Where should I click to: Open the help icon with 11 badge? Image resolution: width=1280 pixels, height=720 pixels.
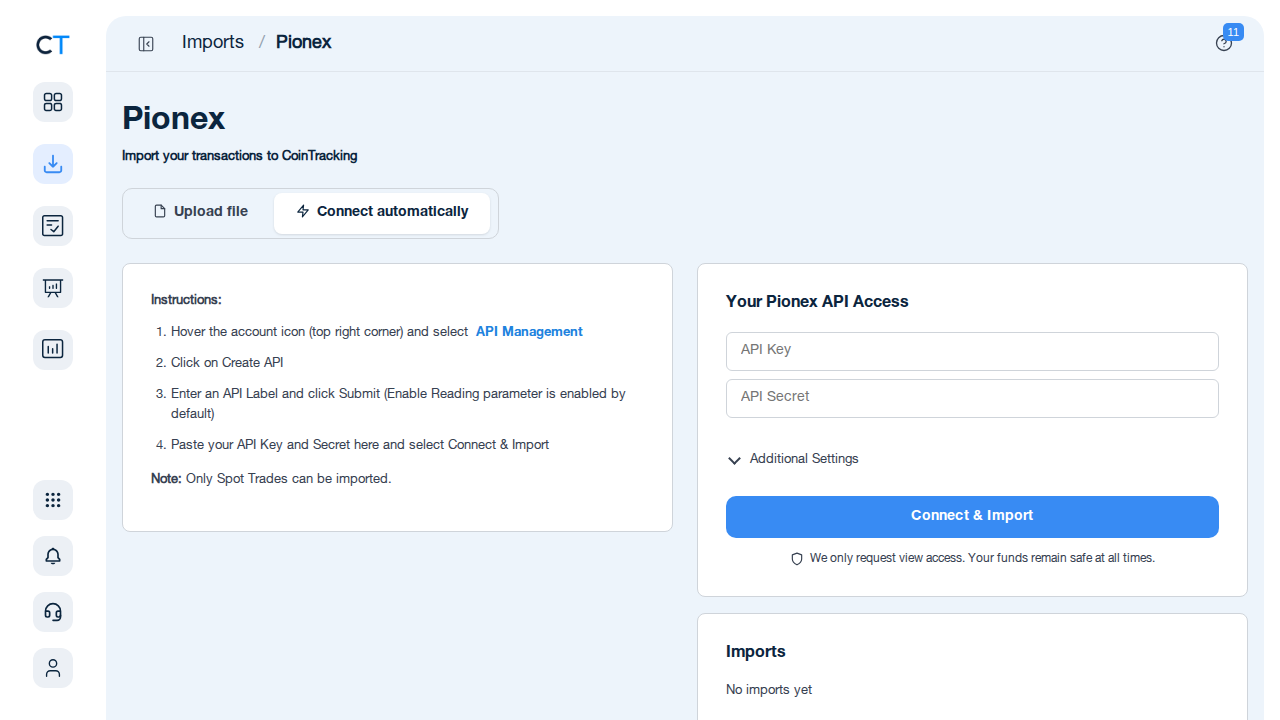click(x=1224, y=43)
